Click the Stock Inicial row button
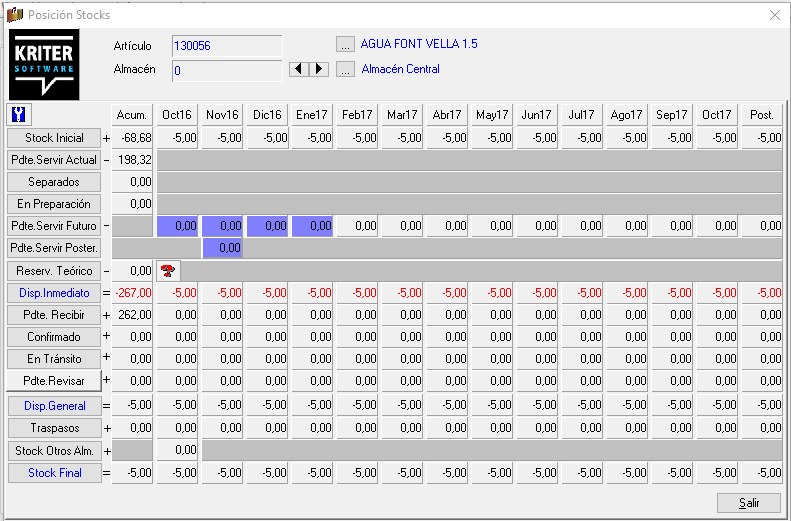 pyautogui.click(x=54, y=138)
